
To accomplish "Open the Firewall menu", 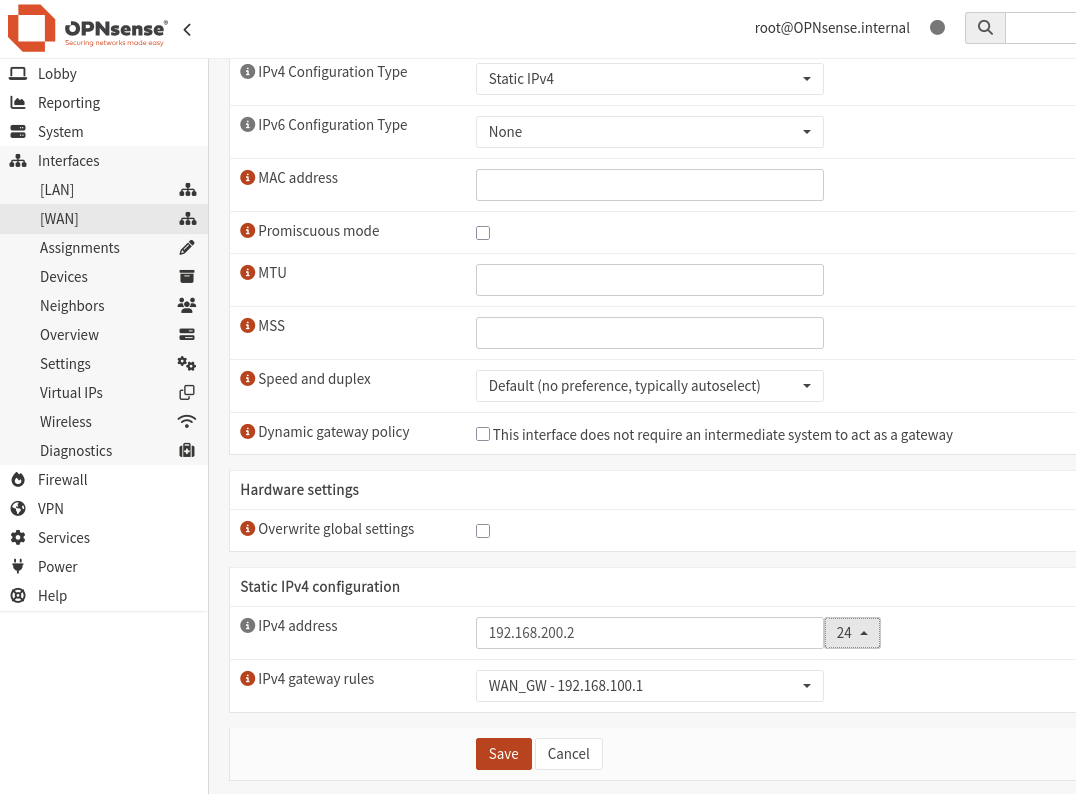I will [x=62, y=480].
